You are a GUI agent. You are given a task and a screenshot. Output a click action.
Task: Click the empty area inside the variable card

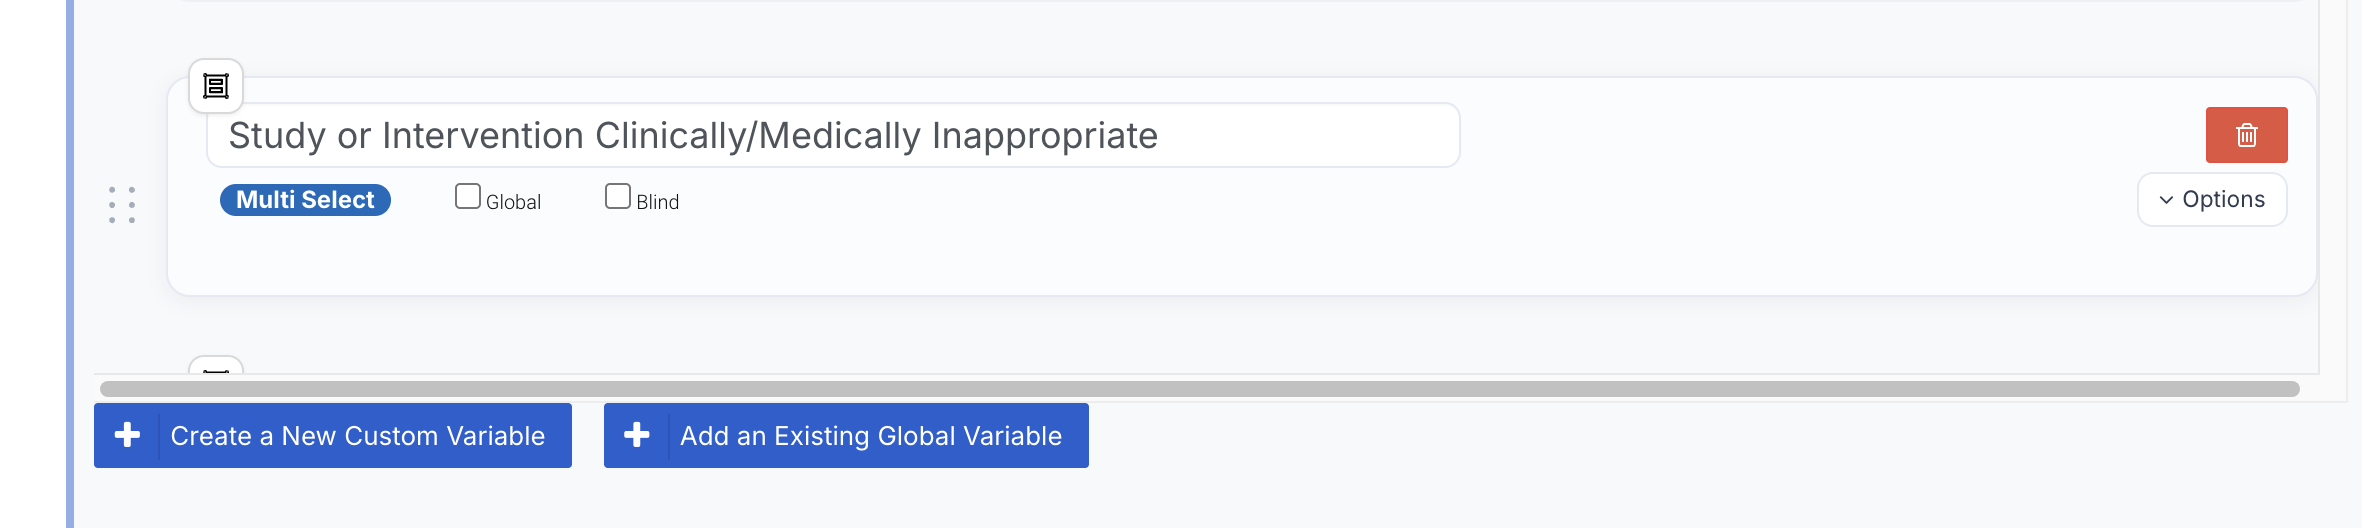[x=1200, y=255]
